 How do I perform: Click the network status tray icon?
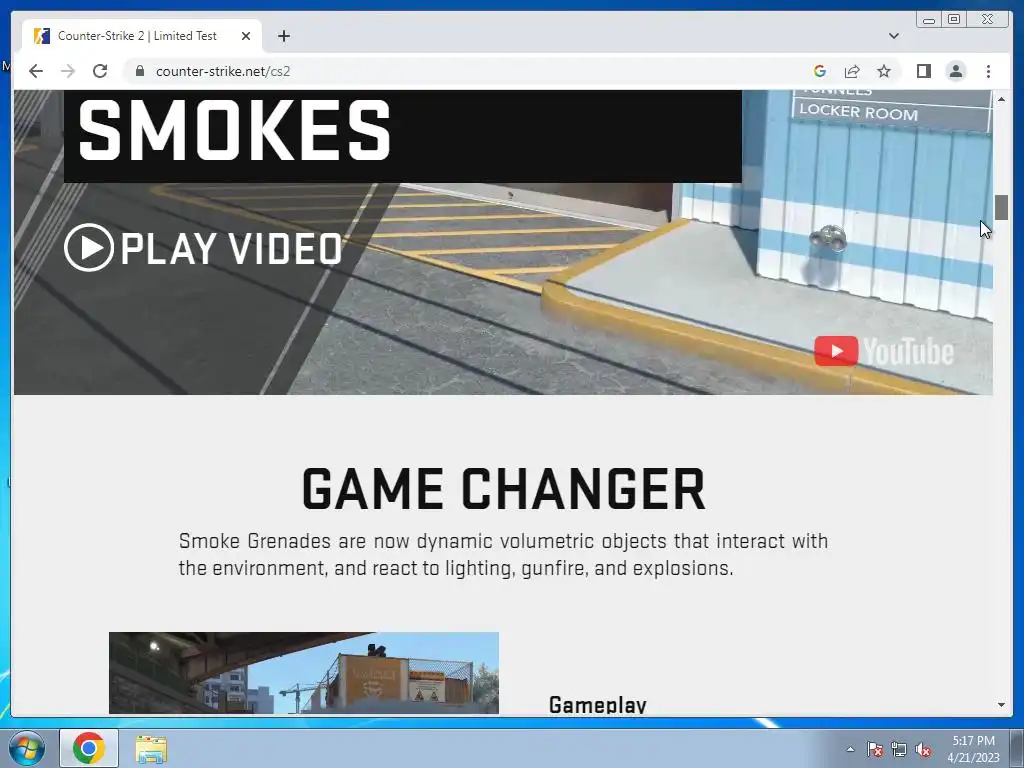[899, 749]
